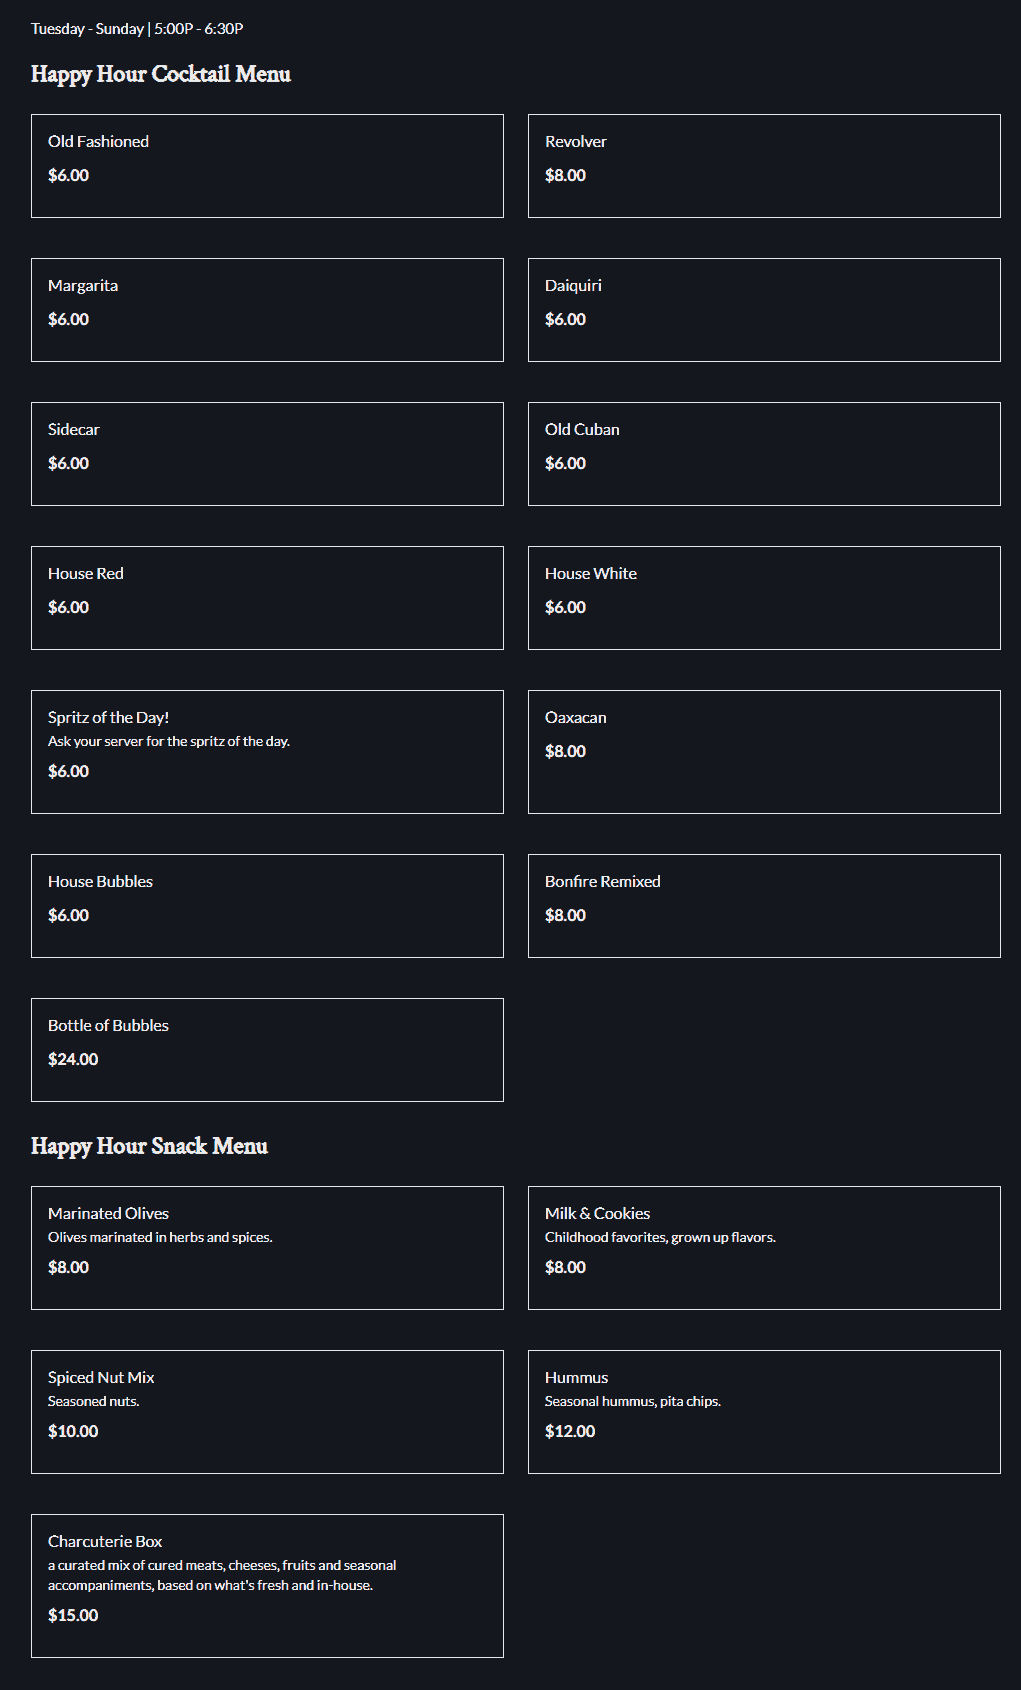Screen dimensions: 1021x1690
Task: Open the Charcuterie Box card
Action: tap(267, 1586)
